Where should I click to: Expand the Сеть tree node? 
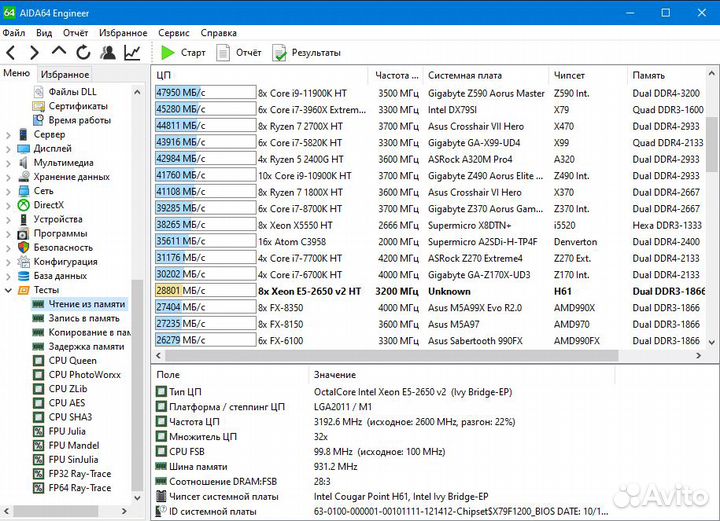pyautogui.click(x=8, y=191)
